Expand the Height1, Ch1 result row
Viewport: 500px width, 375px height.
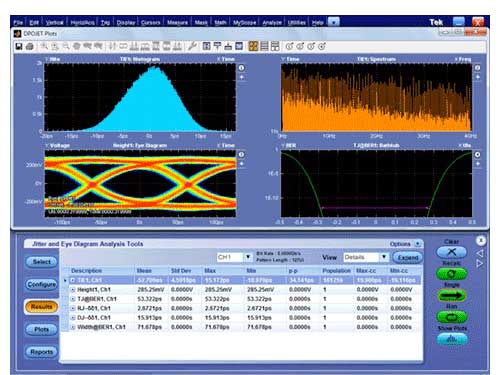tap(73, 290)
